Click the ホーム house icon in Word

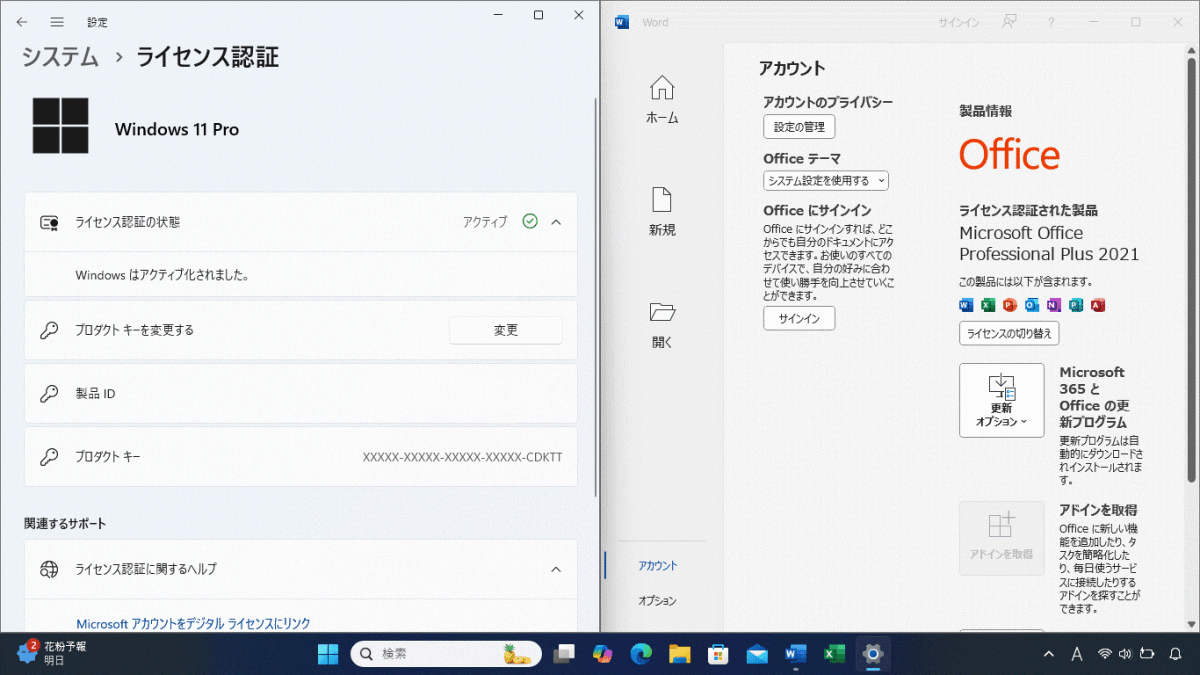pyautogui.click(x=662, y=88)
